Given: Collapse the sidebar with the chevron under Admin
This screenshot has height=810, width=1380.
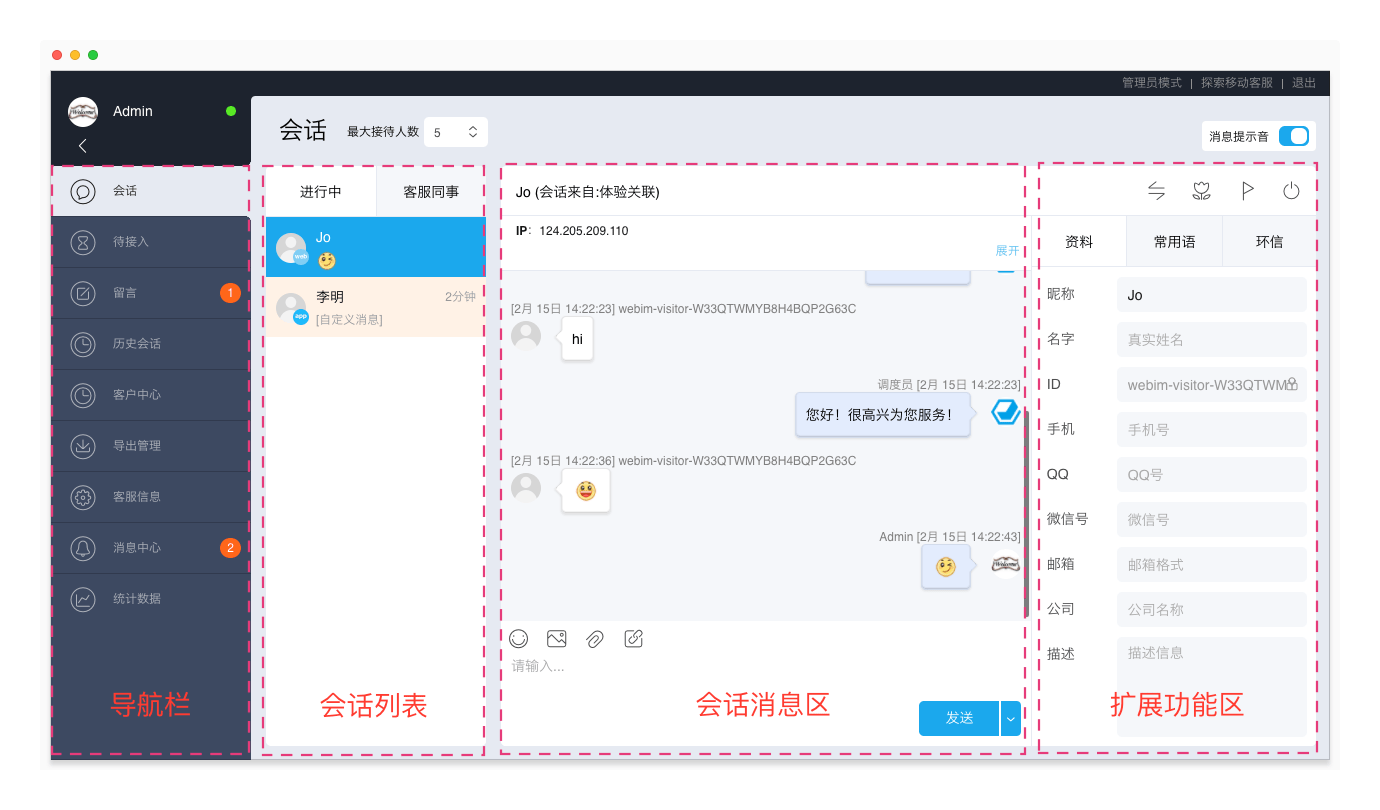Looking at the screenshot, I should (x=82, y=145).
